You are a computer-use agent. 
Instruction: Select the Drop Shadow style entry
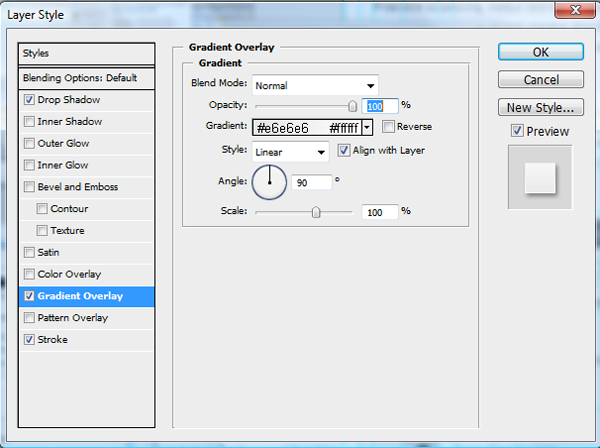(68, 100)
